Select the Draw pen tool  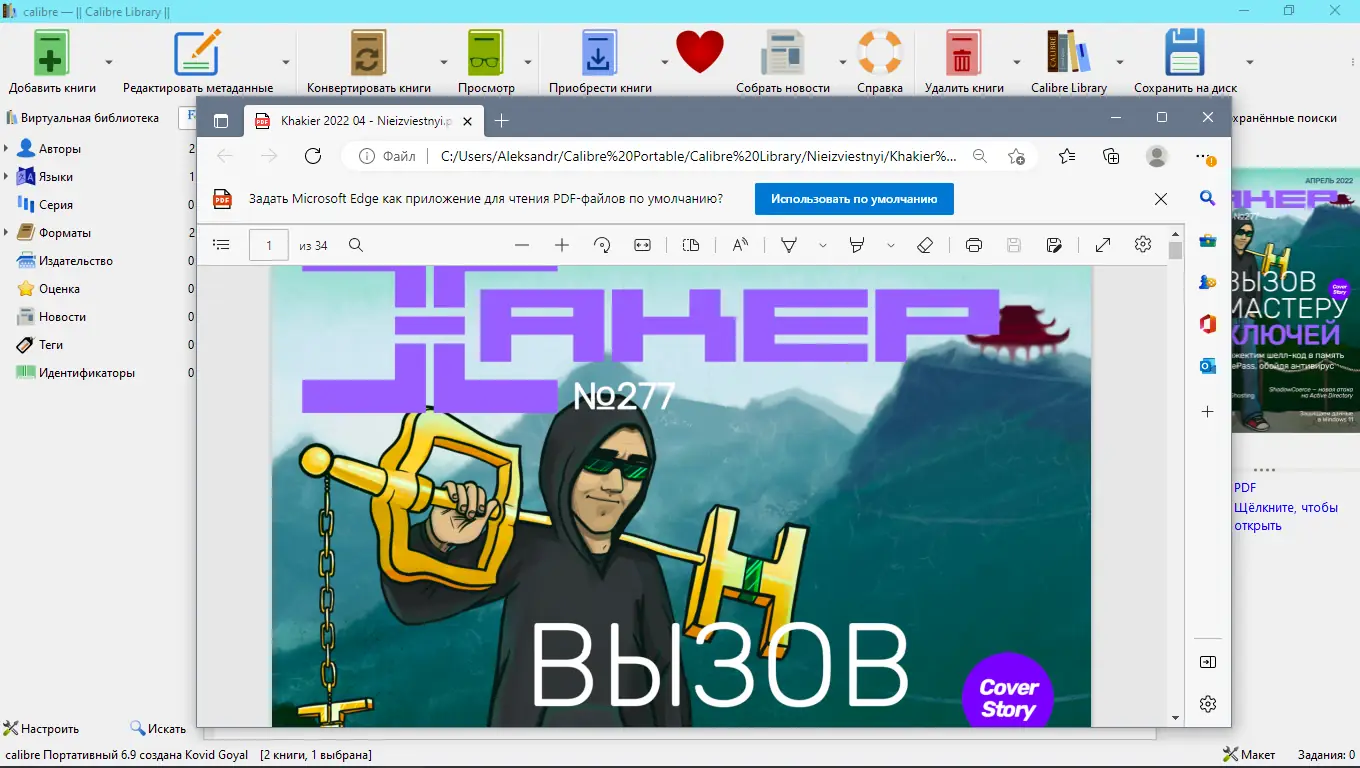pyautogui.click(x=788, y=245)
